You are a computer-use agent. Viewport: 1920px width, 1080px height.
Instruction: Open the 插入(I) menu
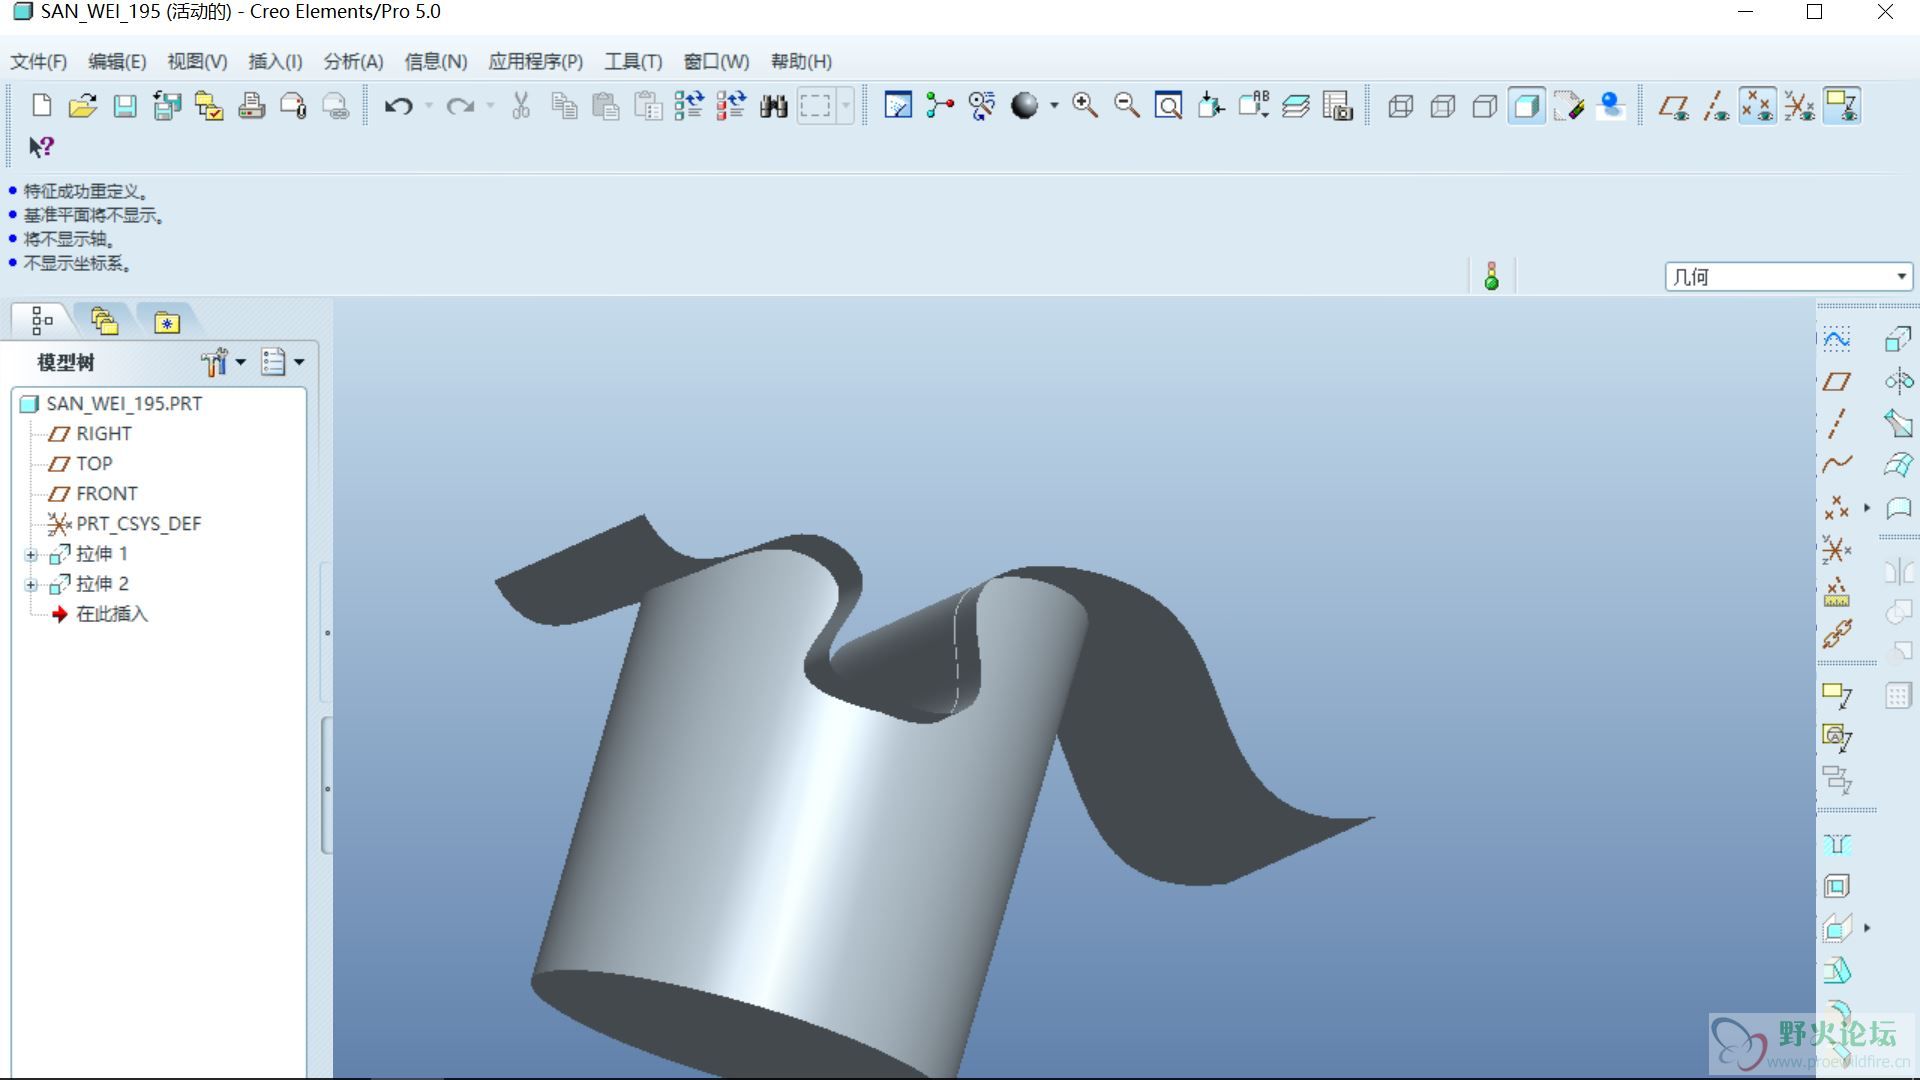(x=275, y=62)
